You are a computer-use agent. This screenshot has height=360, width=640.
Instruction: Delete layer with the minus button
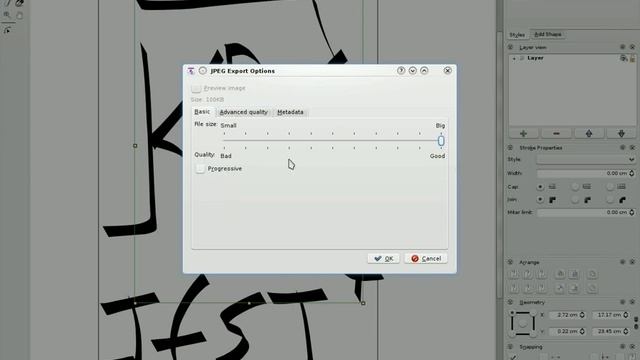pos(556,133)
